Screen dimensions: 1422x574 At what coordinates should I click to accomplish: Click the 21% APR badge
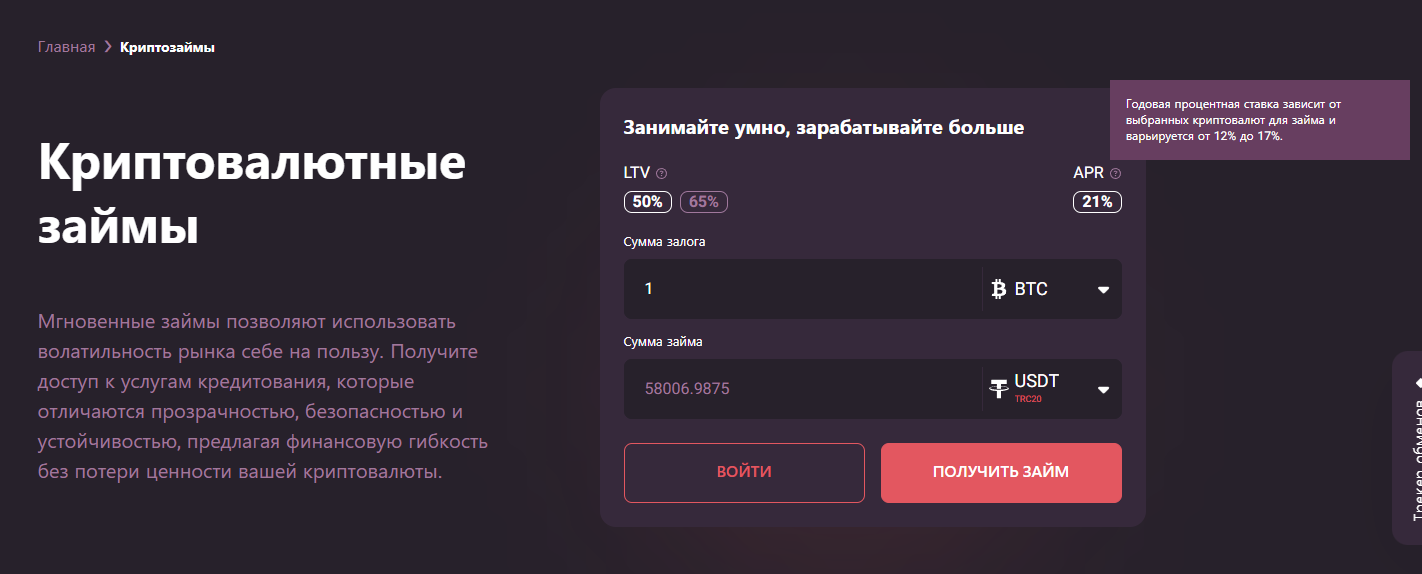(1097, 201)
